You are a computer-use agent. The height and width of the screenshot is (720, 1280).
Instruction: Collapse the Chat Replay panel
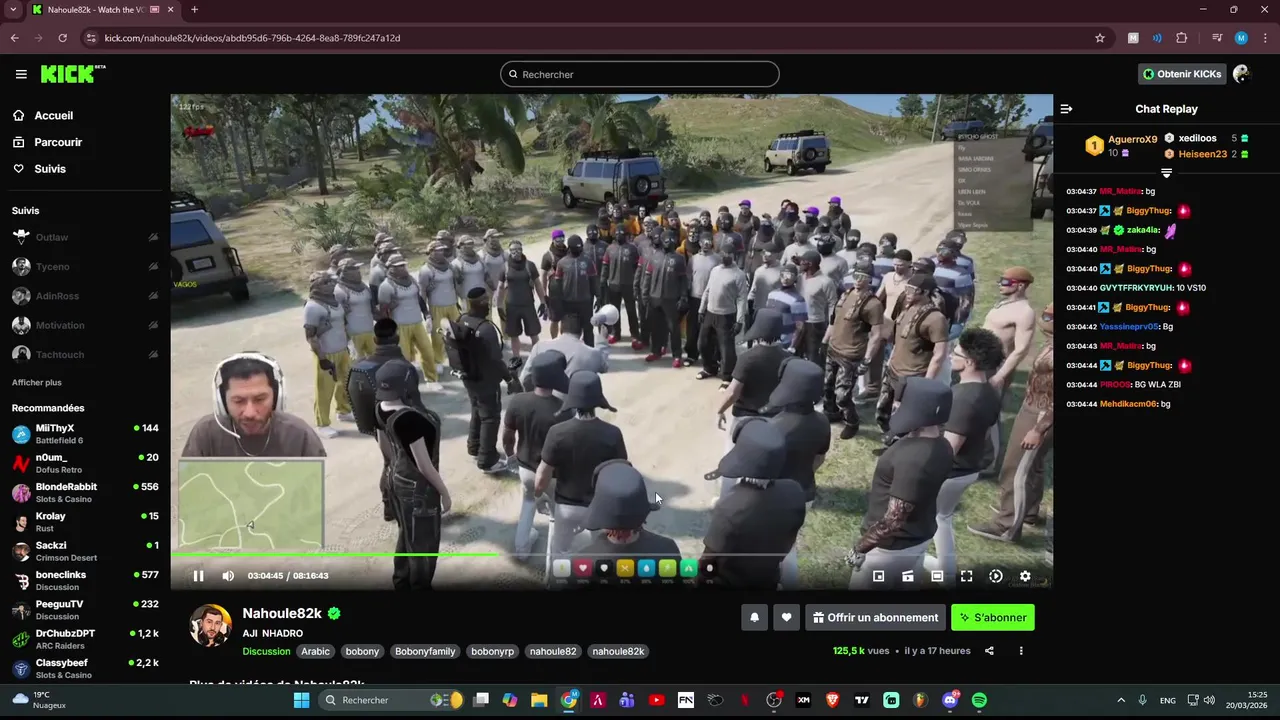1066,109
